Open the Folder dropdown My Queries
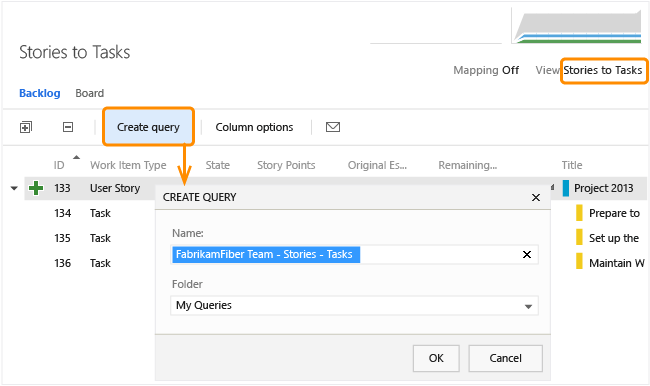Viewport: 650px width, 386px height. pos(354,306)
